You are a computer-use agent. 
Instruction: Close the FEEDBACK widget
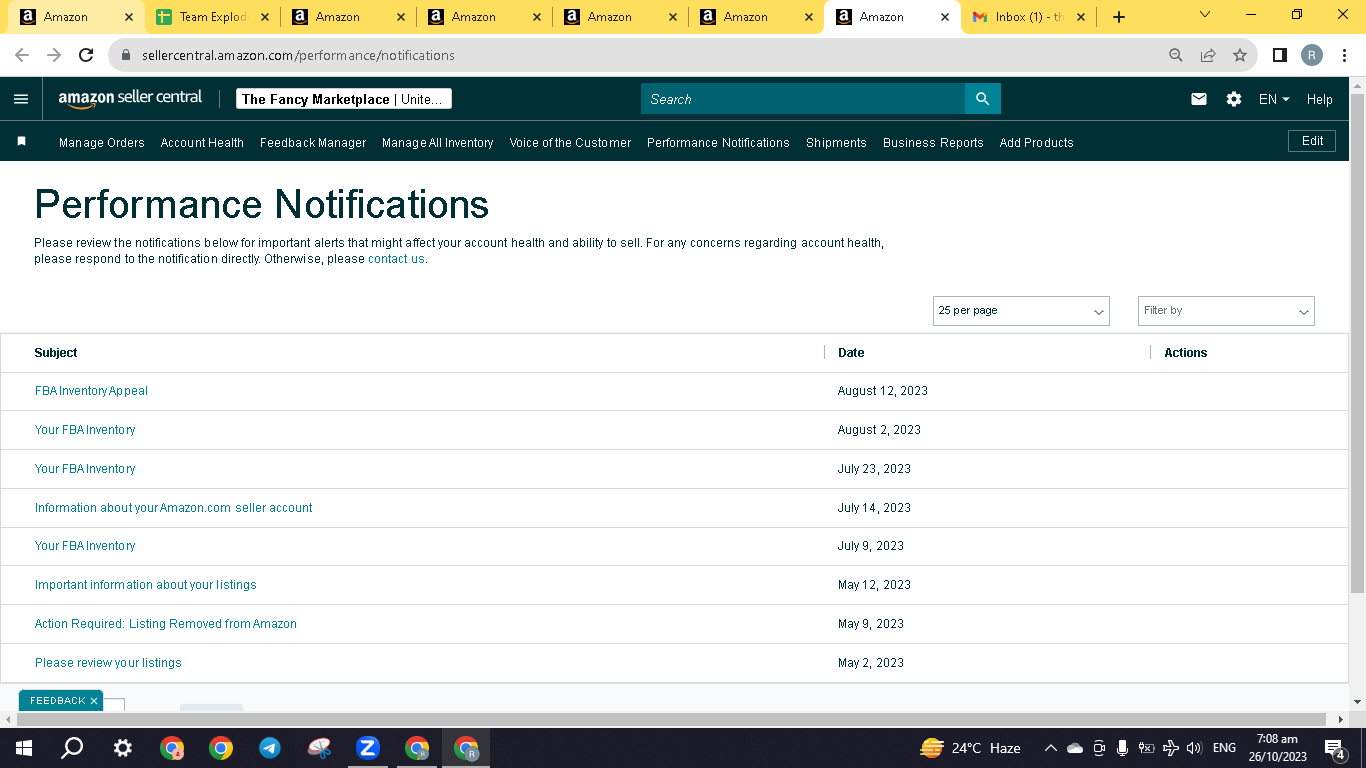pyautogui.click(x=94, y=701)
